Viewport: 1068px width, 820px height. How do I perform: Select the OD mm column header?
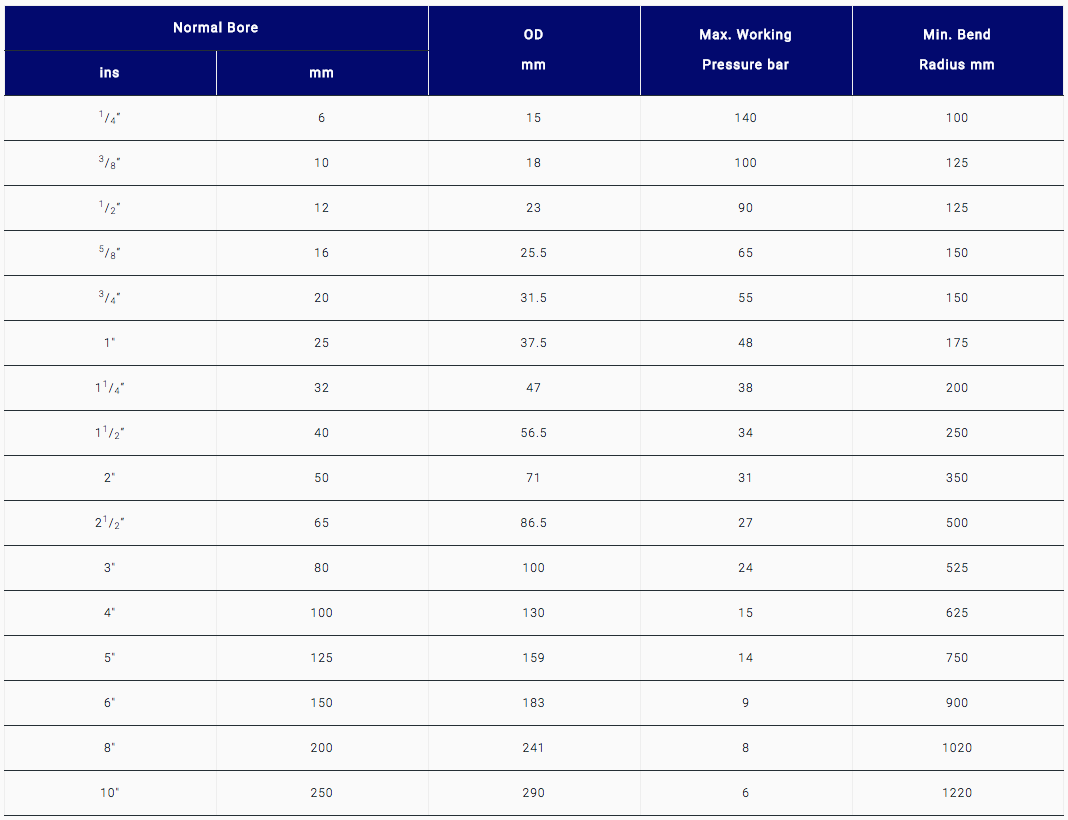pos(534,50)
